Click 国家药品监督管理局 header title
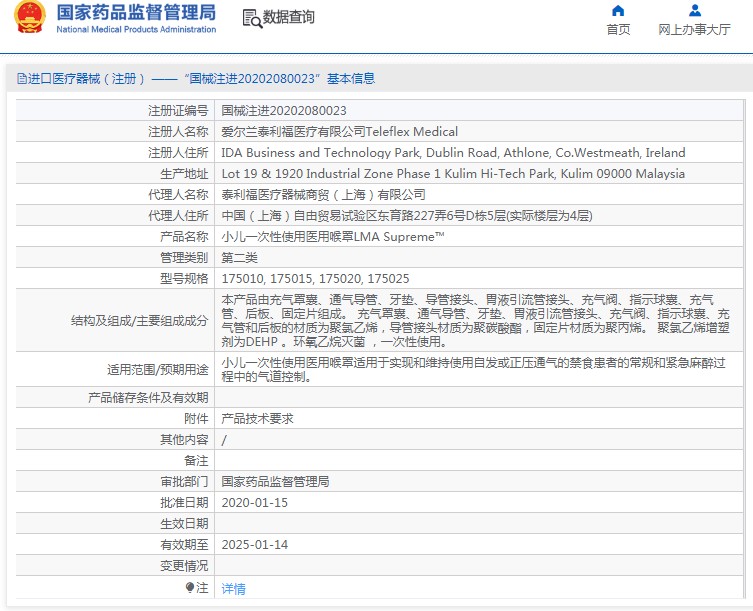This screenshot has width=753, height=611. [x=136, y=12]
